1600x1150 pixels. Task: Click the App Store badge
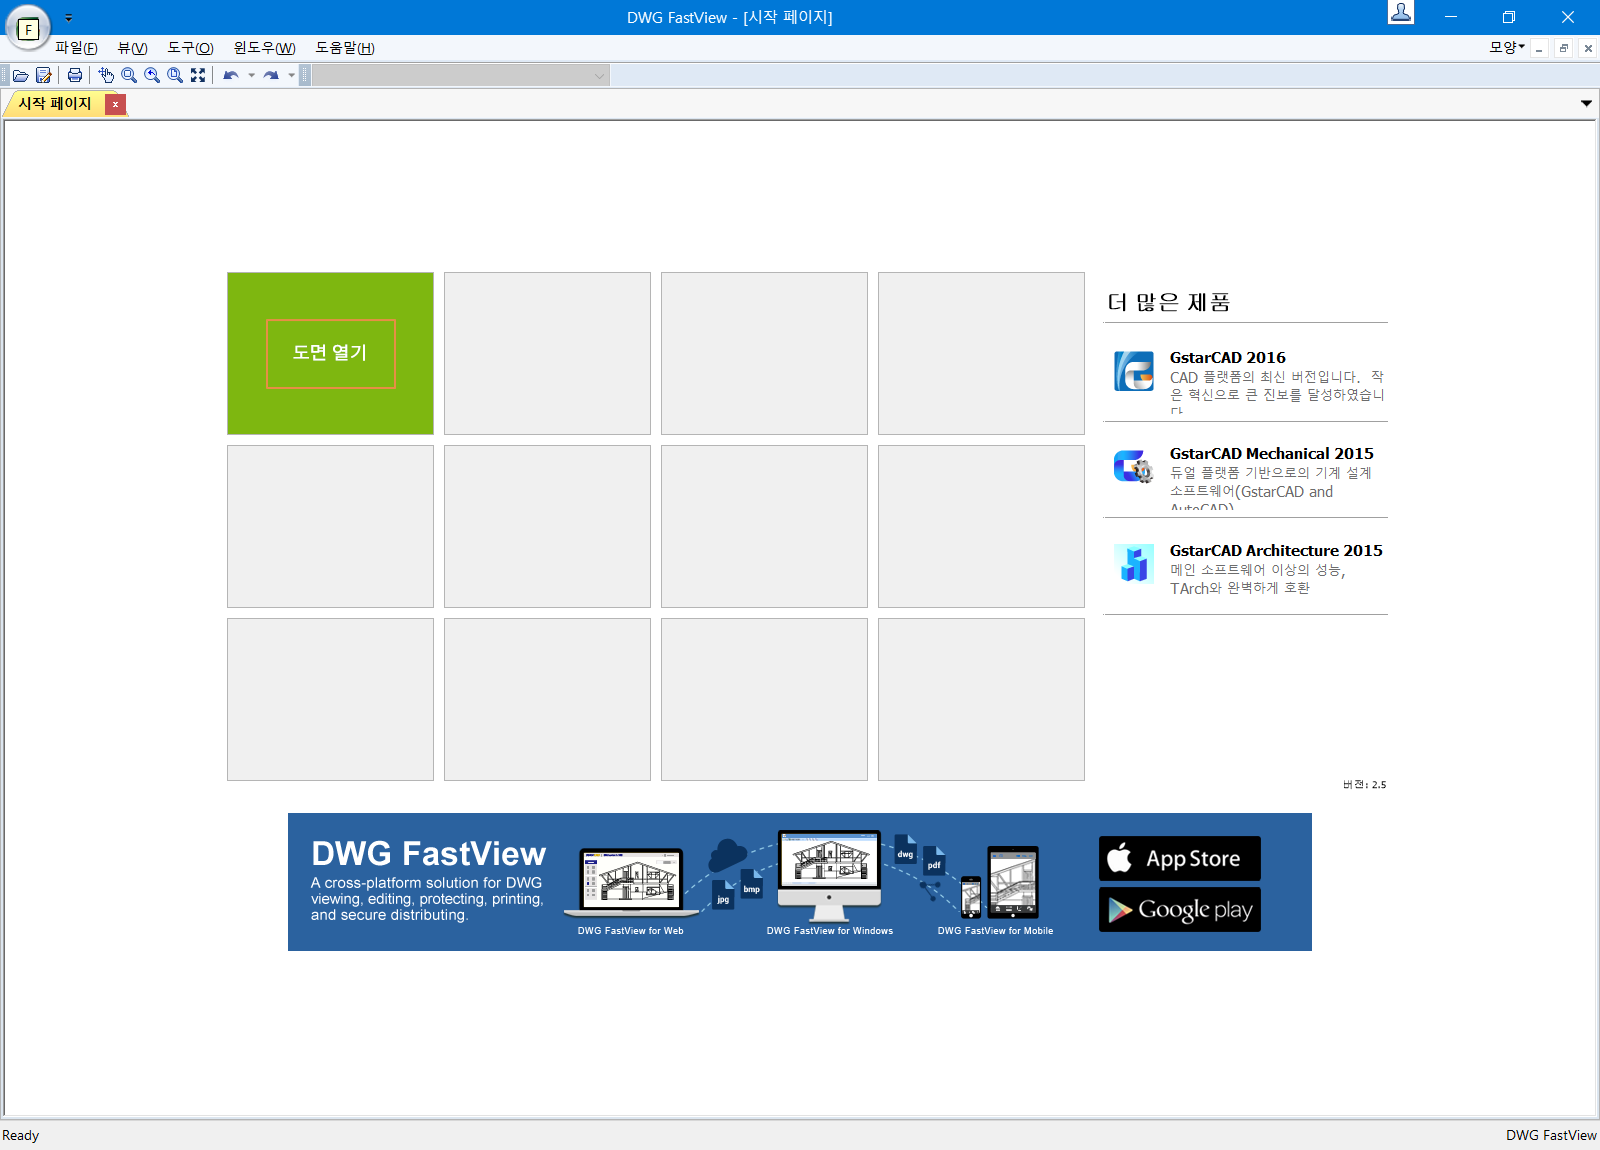[x=1180, y=858]
